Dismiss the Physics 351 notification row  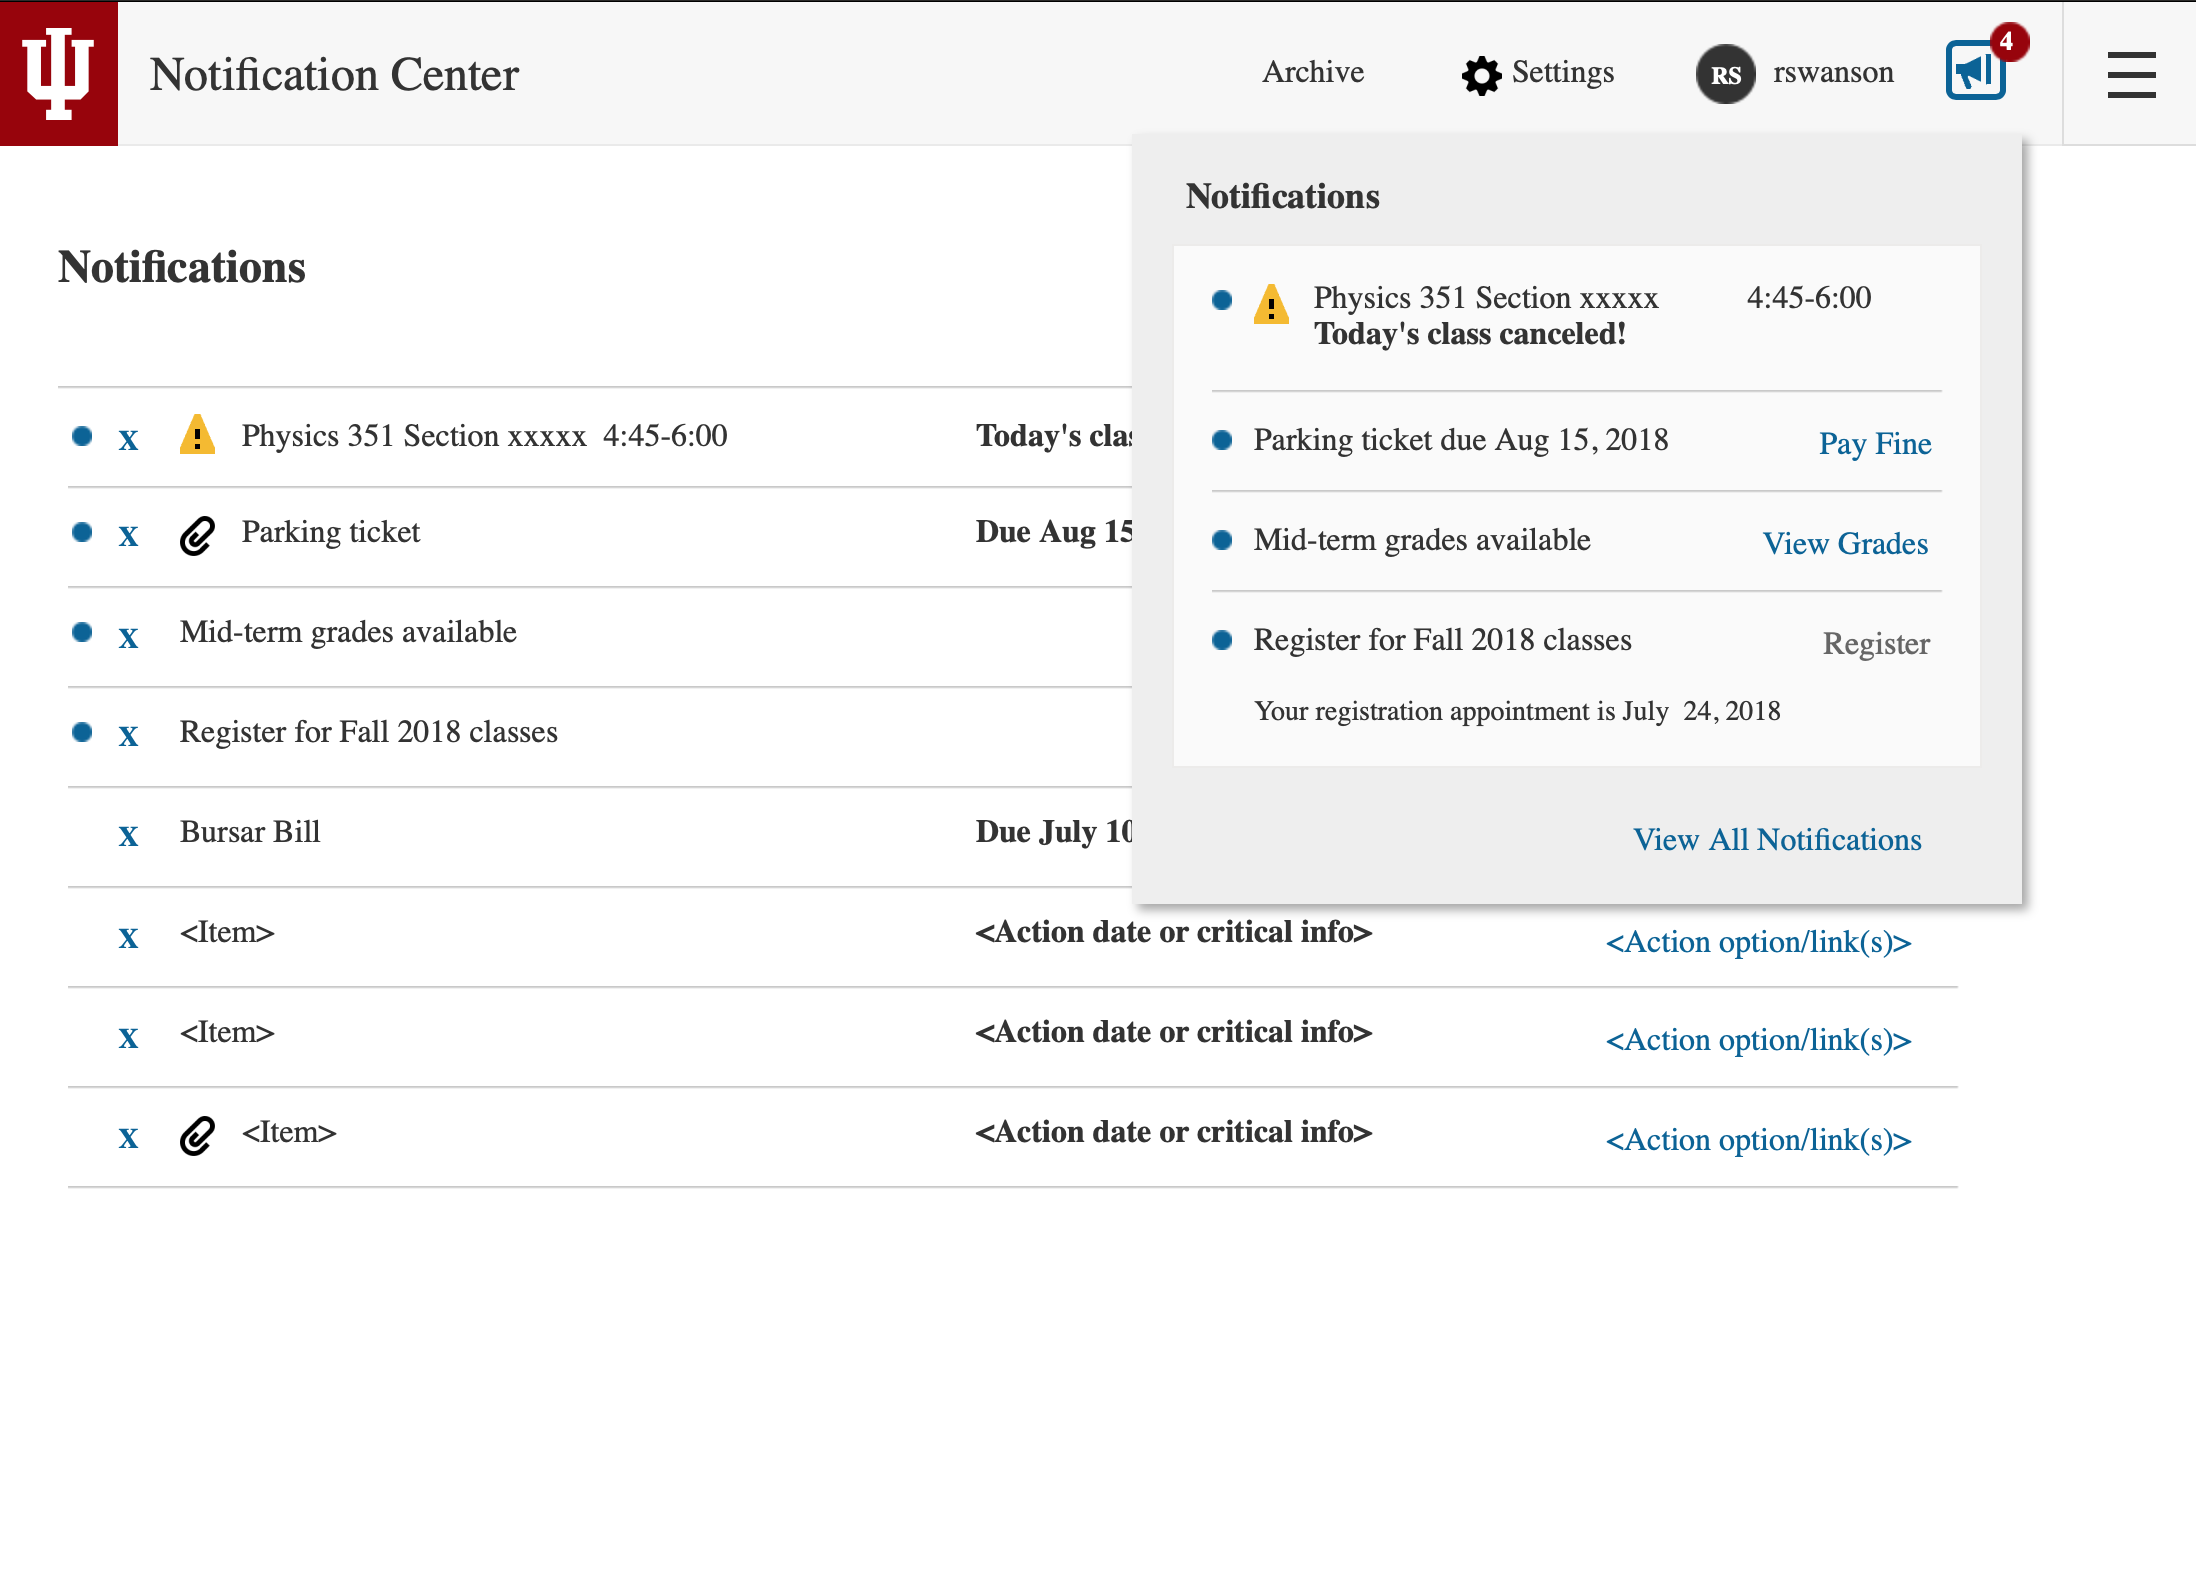pyautogui.click(x=128, y=439)
